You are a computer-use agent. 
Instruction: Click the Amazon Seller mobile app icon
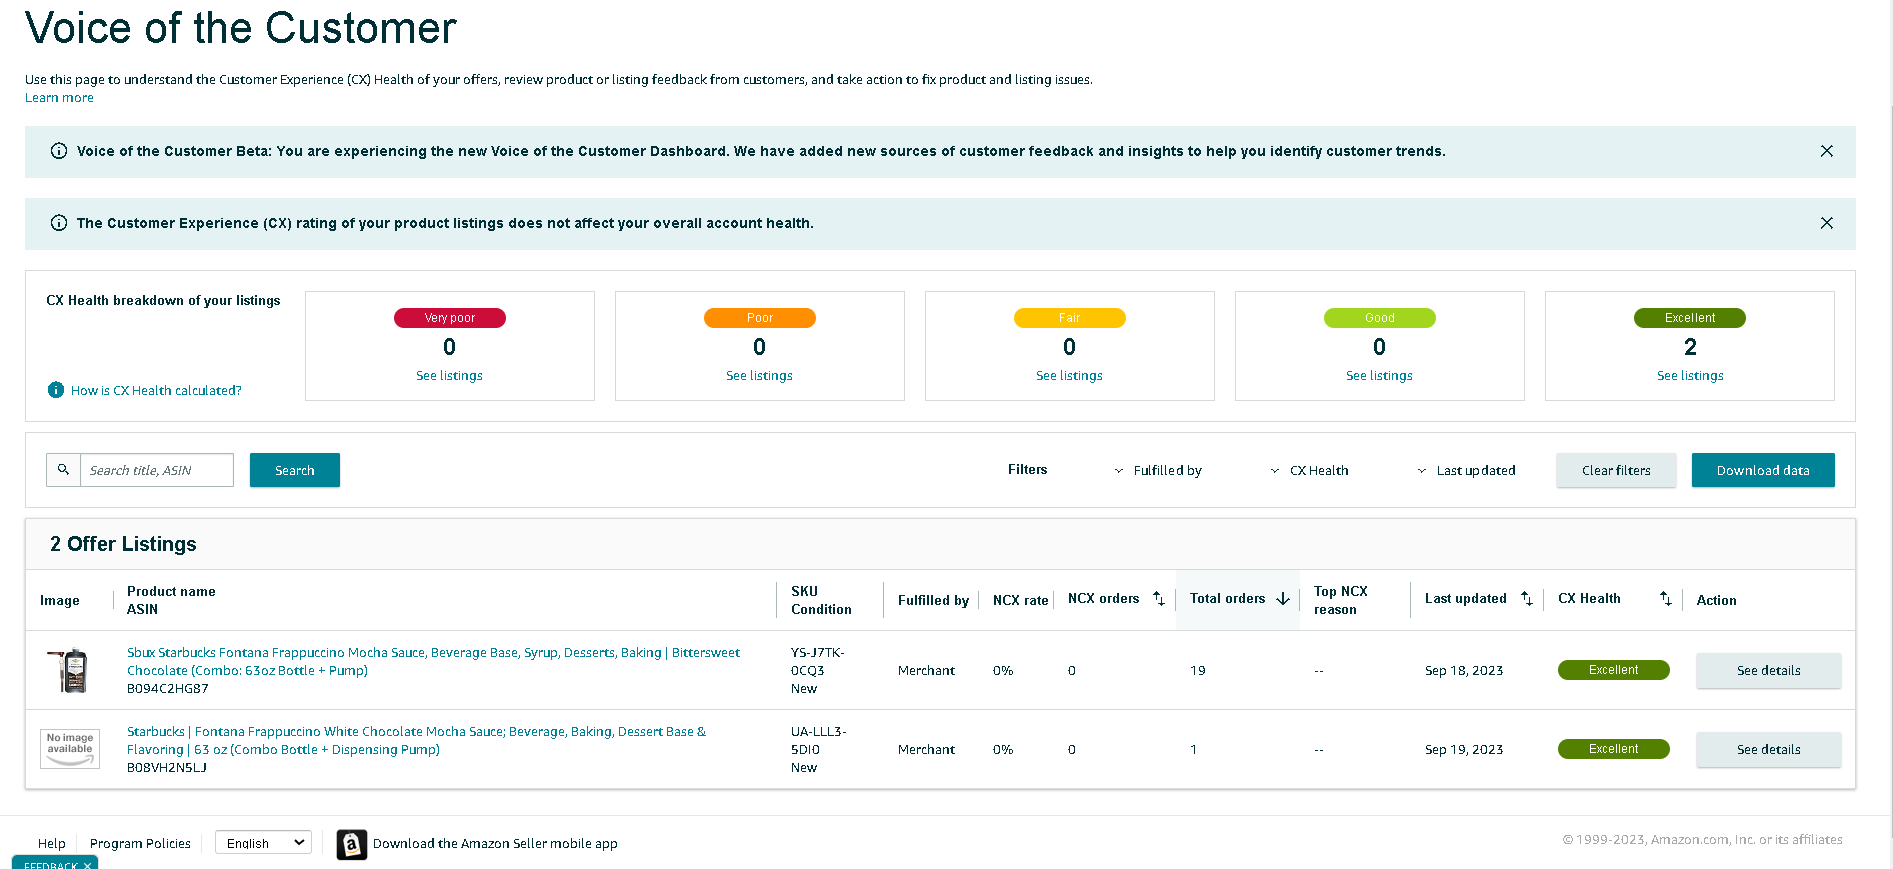(351, 844)
